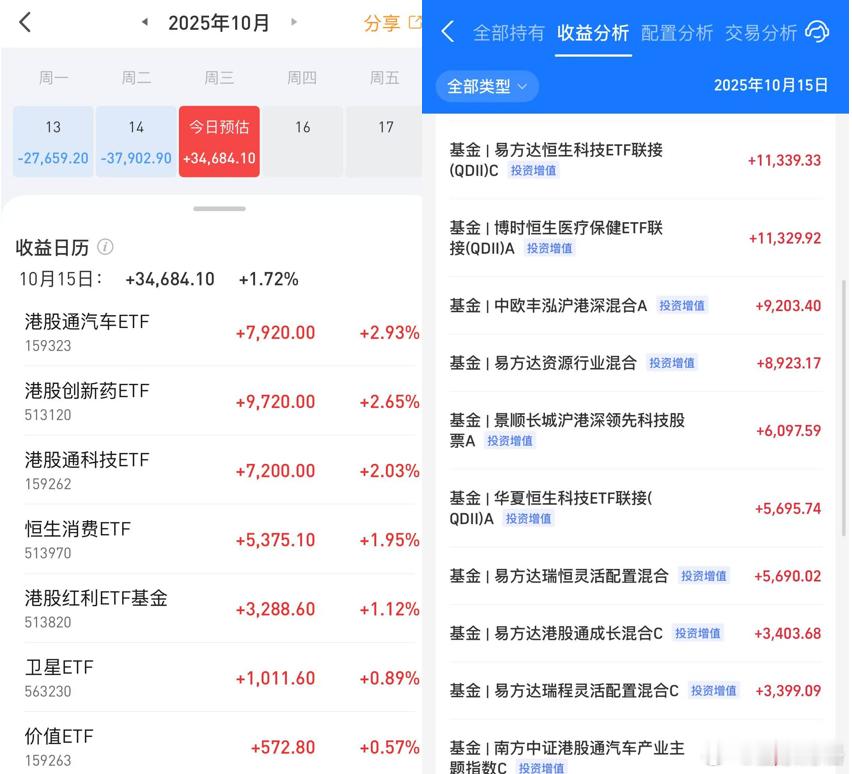This screenshot has height=774, width=852.
Task: Tap the 分享 share icon
Action: coord(415,22)
